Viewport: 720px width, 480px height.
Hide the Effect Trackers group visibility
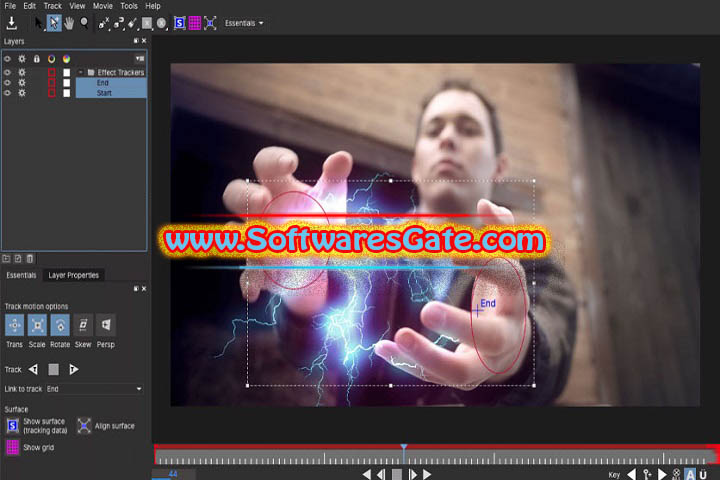click(7, 73)
